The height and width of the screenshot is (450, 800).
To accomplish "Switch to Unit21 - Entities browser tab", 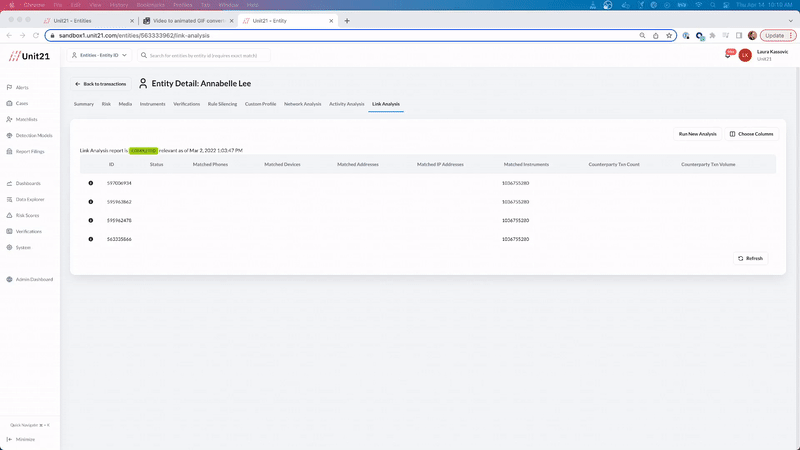I will [88, 21].
